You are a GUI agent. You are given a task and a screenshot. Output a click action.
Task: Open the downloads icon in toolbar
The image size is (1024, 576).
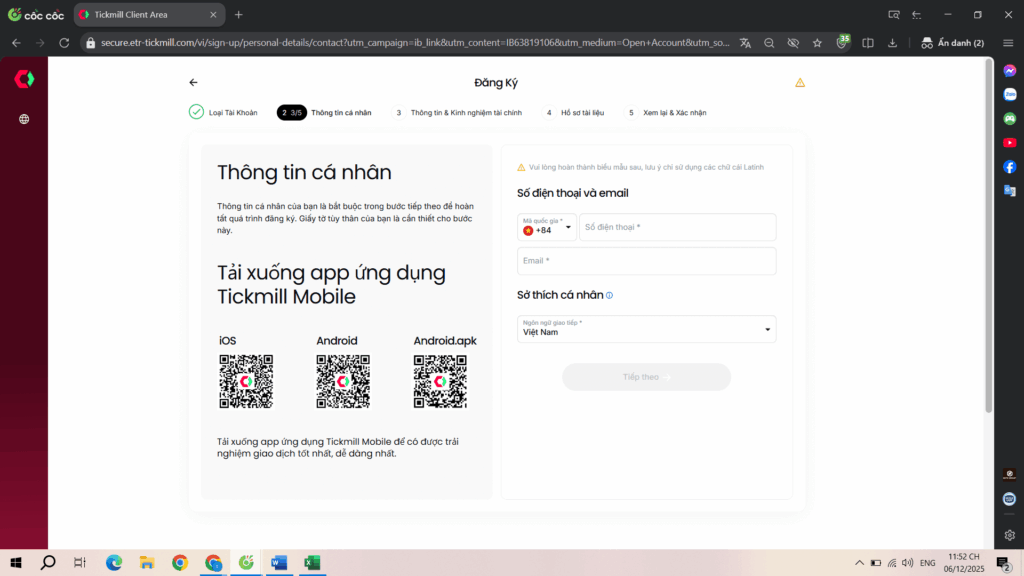[x=892, y=43]
